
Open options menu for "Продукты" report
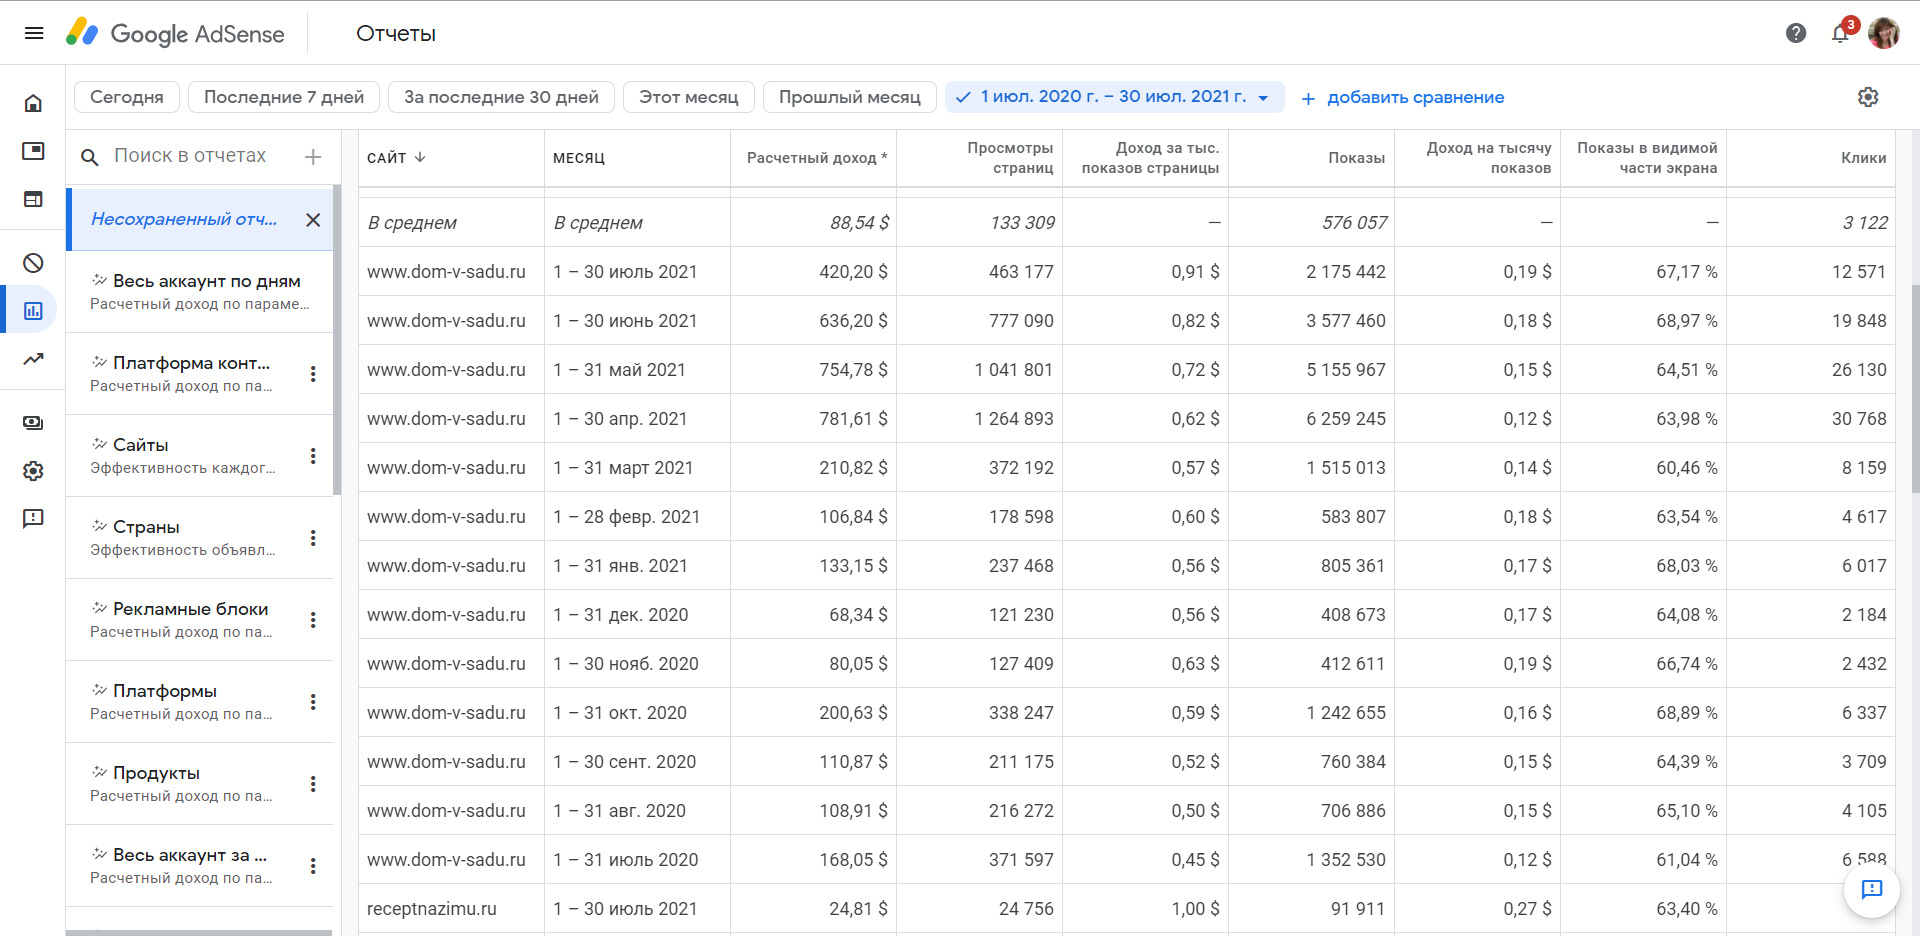(x=313, y=784)
